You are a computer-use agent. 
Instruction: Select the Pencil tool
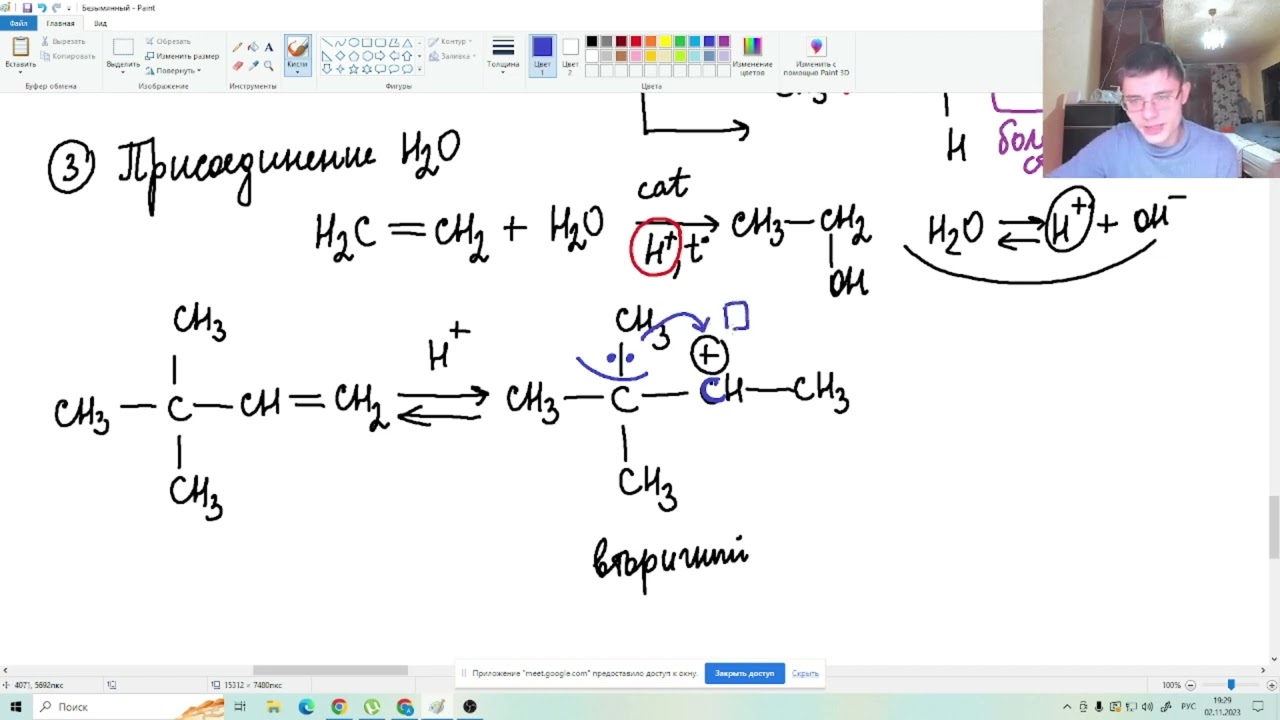pos(237,47)
